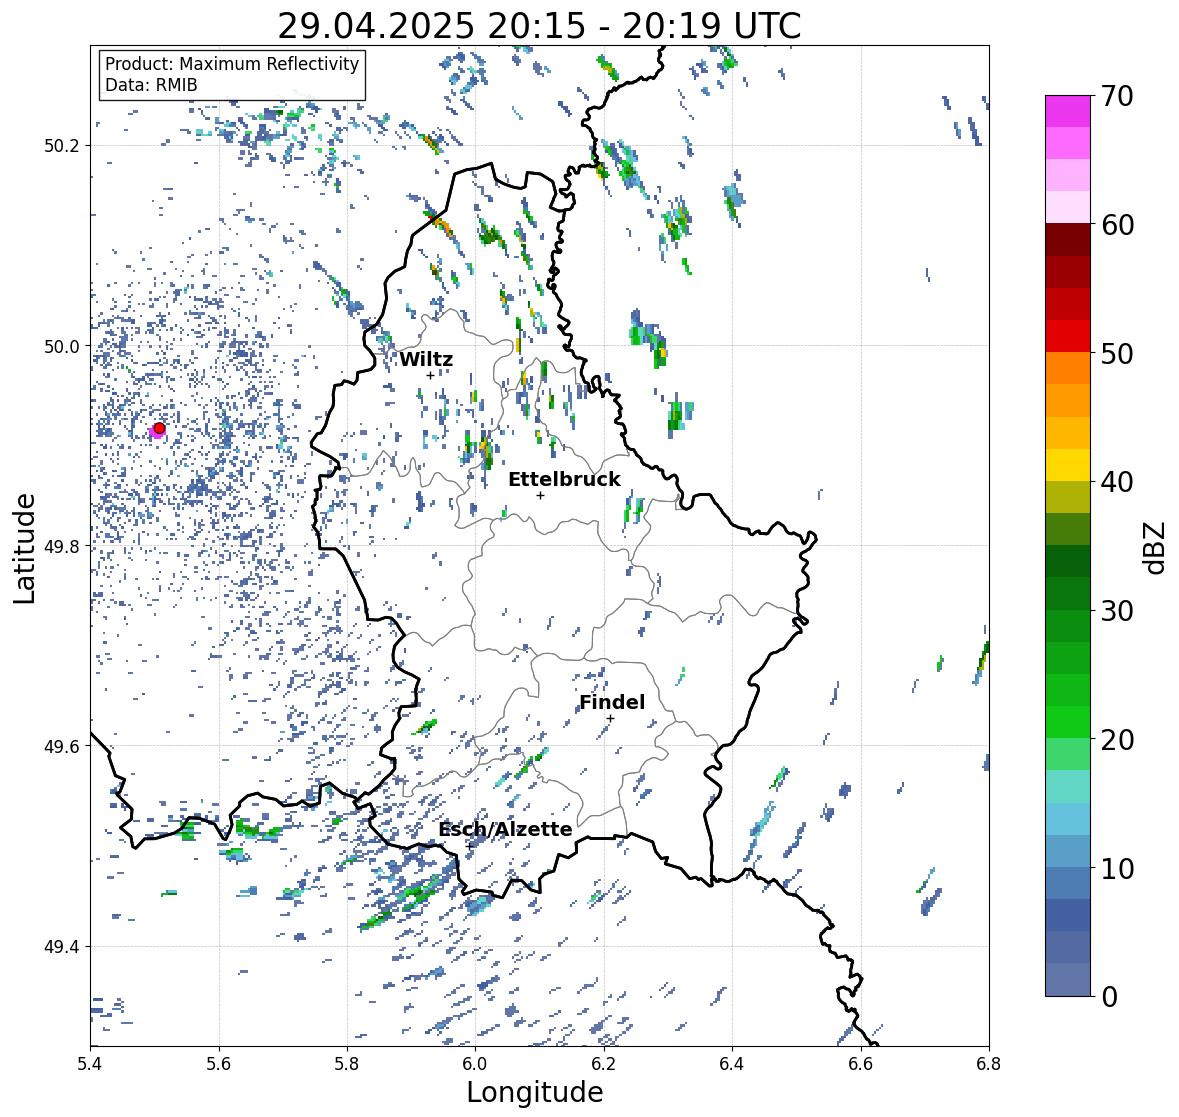Click the Latitude axis label
This screenshot has width=1179, height=1117.
click(x=24, y=548)
